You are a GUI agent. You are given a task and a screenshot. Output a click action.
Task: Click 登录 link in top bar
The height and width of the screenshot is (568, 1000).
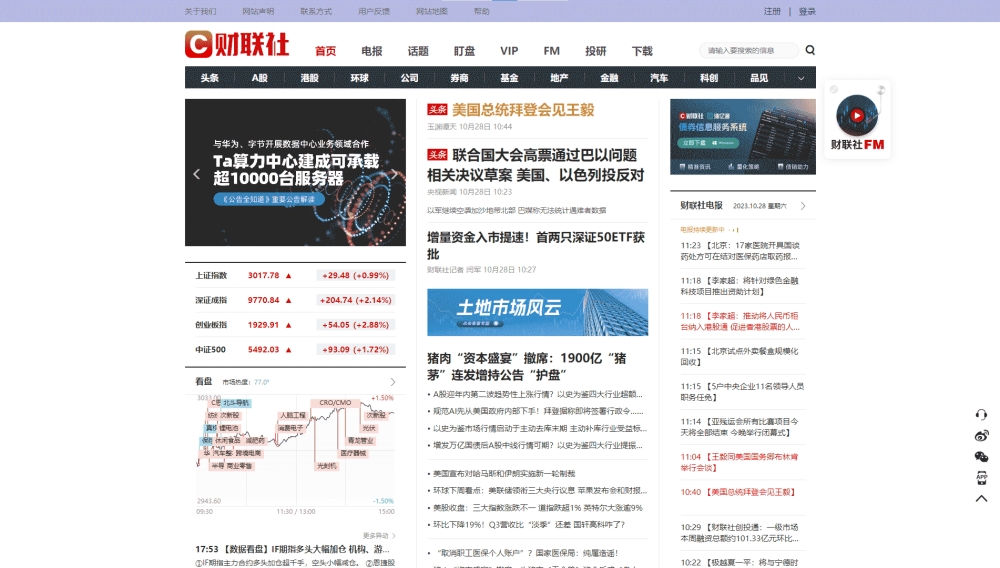tap(807, 11)
